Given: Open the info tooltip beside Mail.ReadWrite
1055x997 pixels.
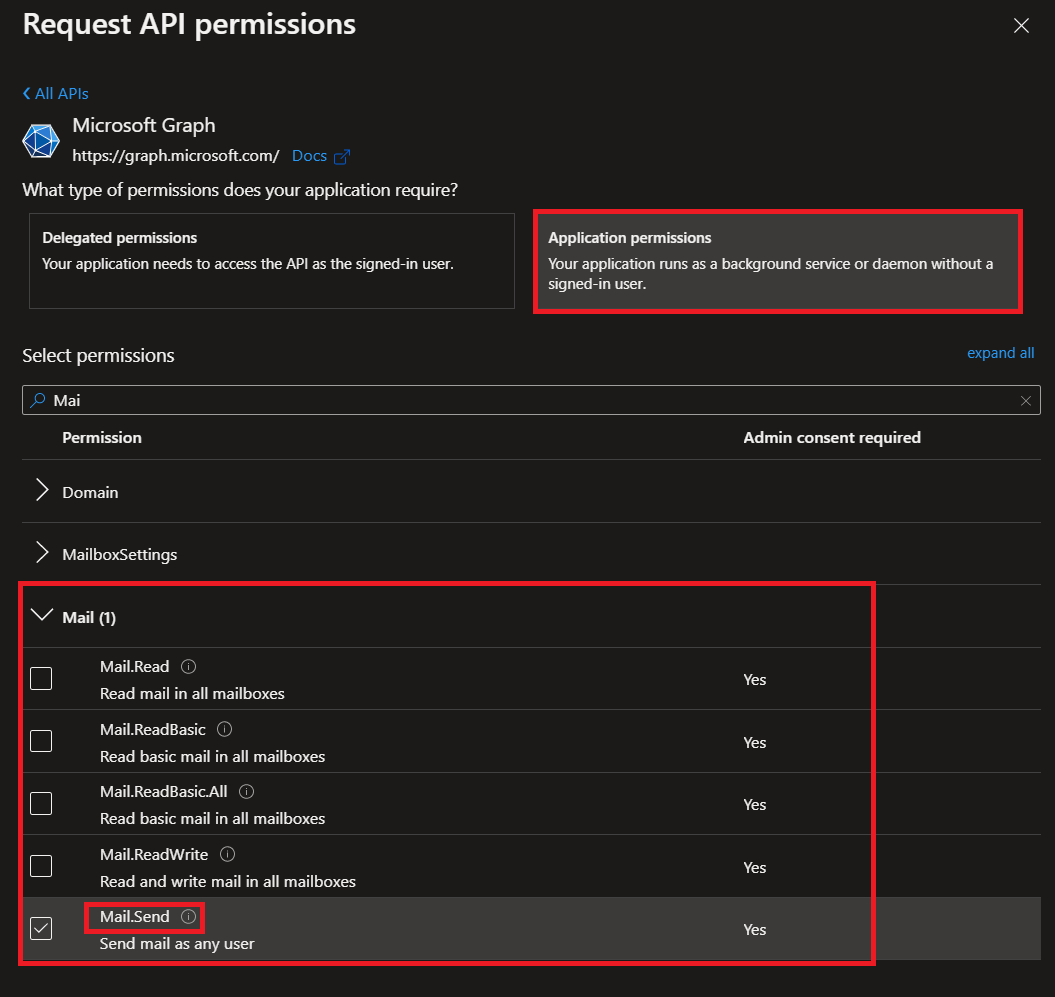Looking at the screenshot, I should point(227,854).
